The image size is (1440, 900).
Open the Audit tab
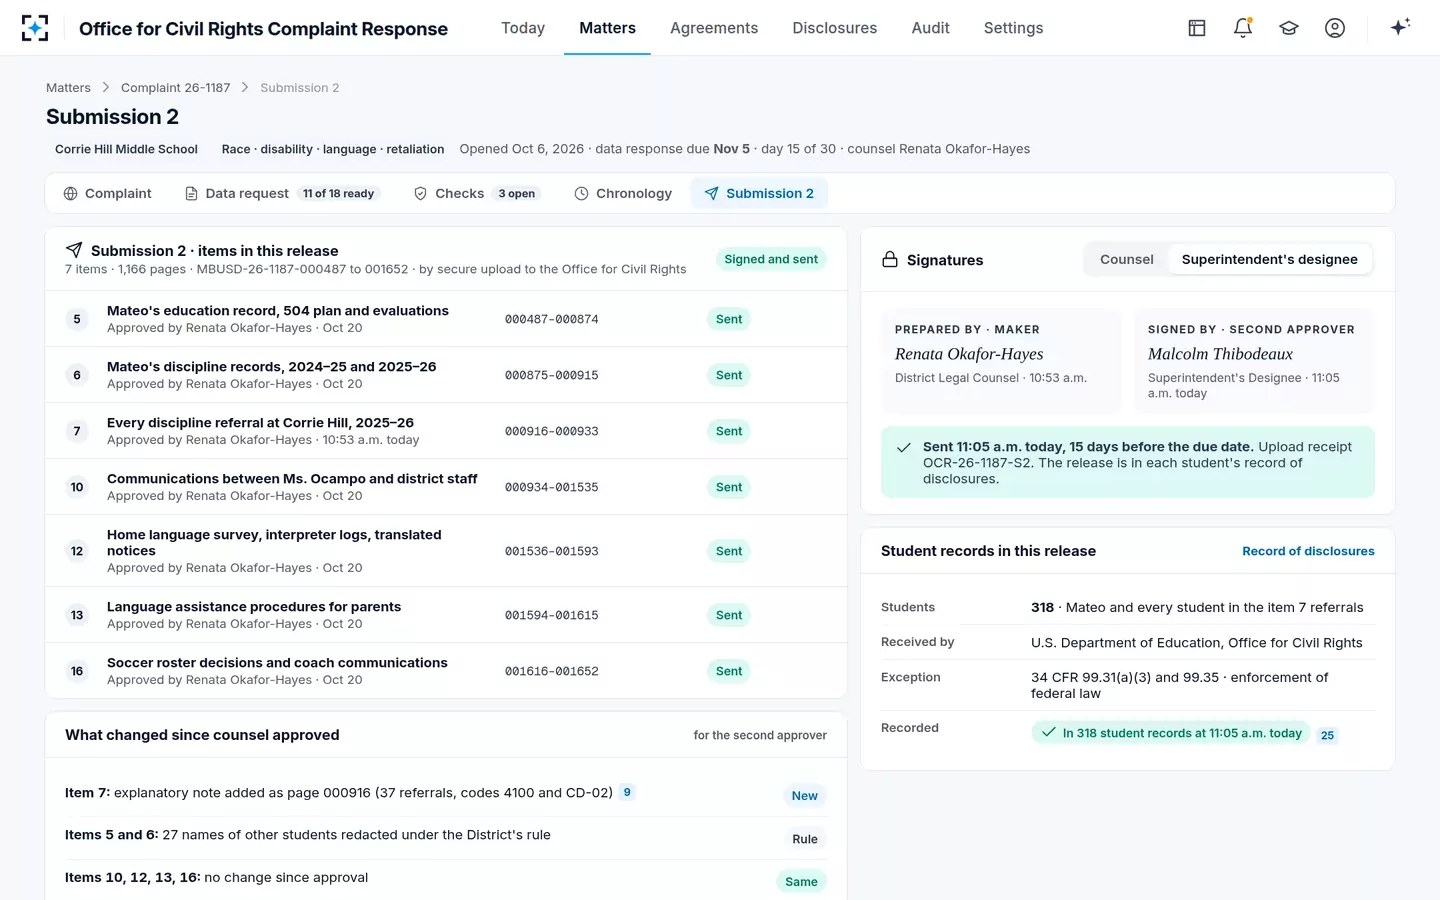(930, 28)
